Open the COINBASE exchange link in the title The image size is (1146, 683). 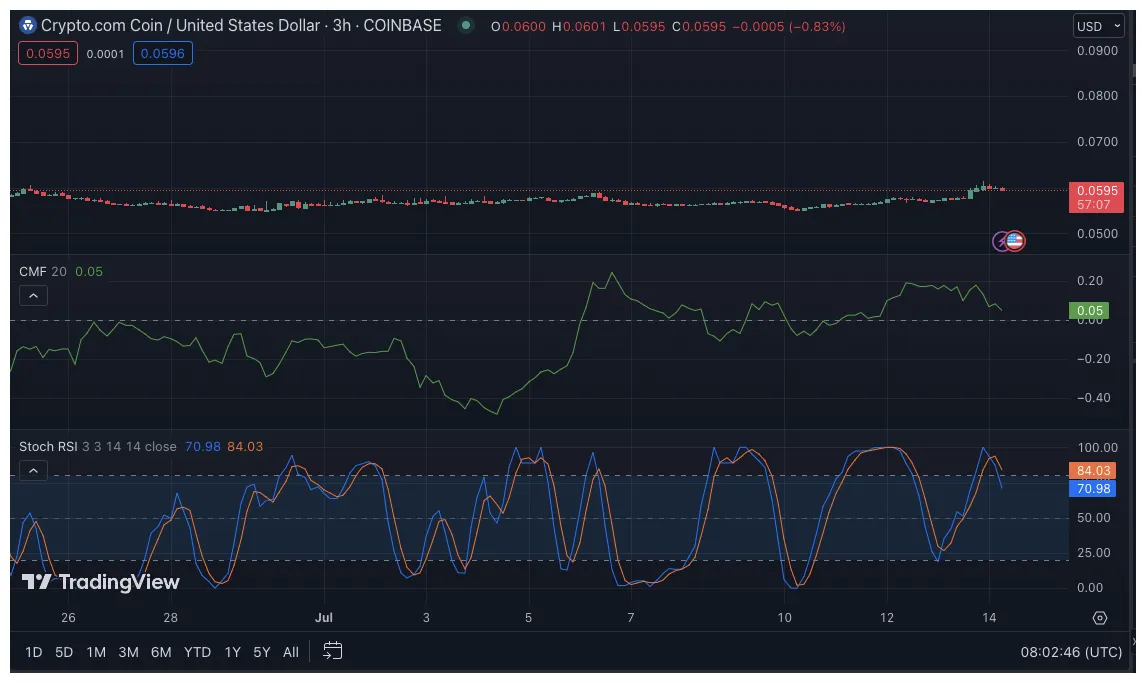click(404, 25)
